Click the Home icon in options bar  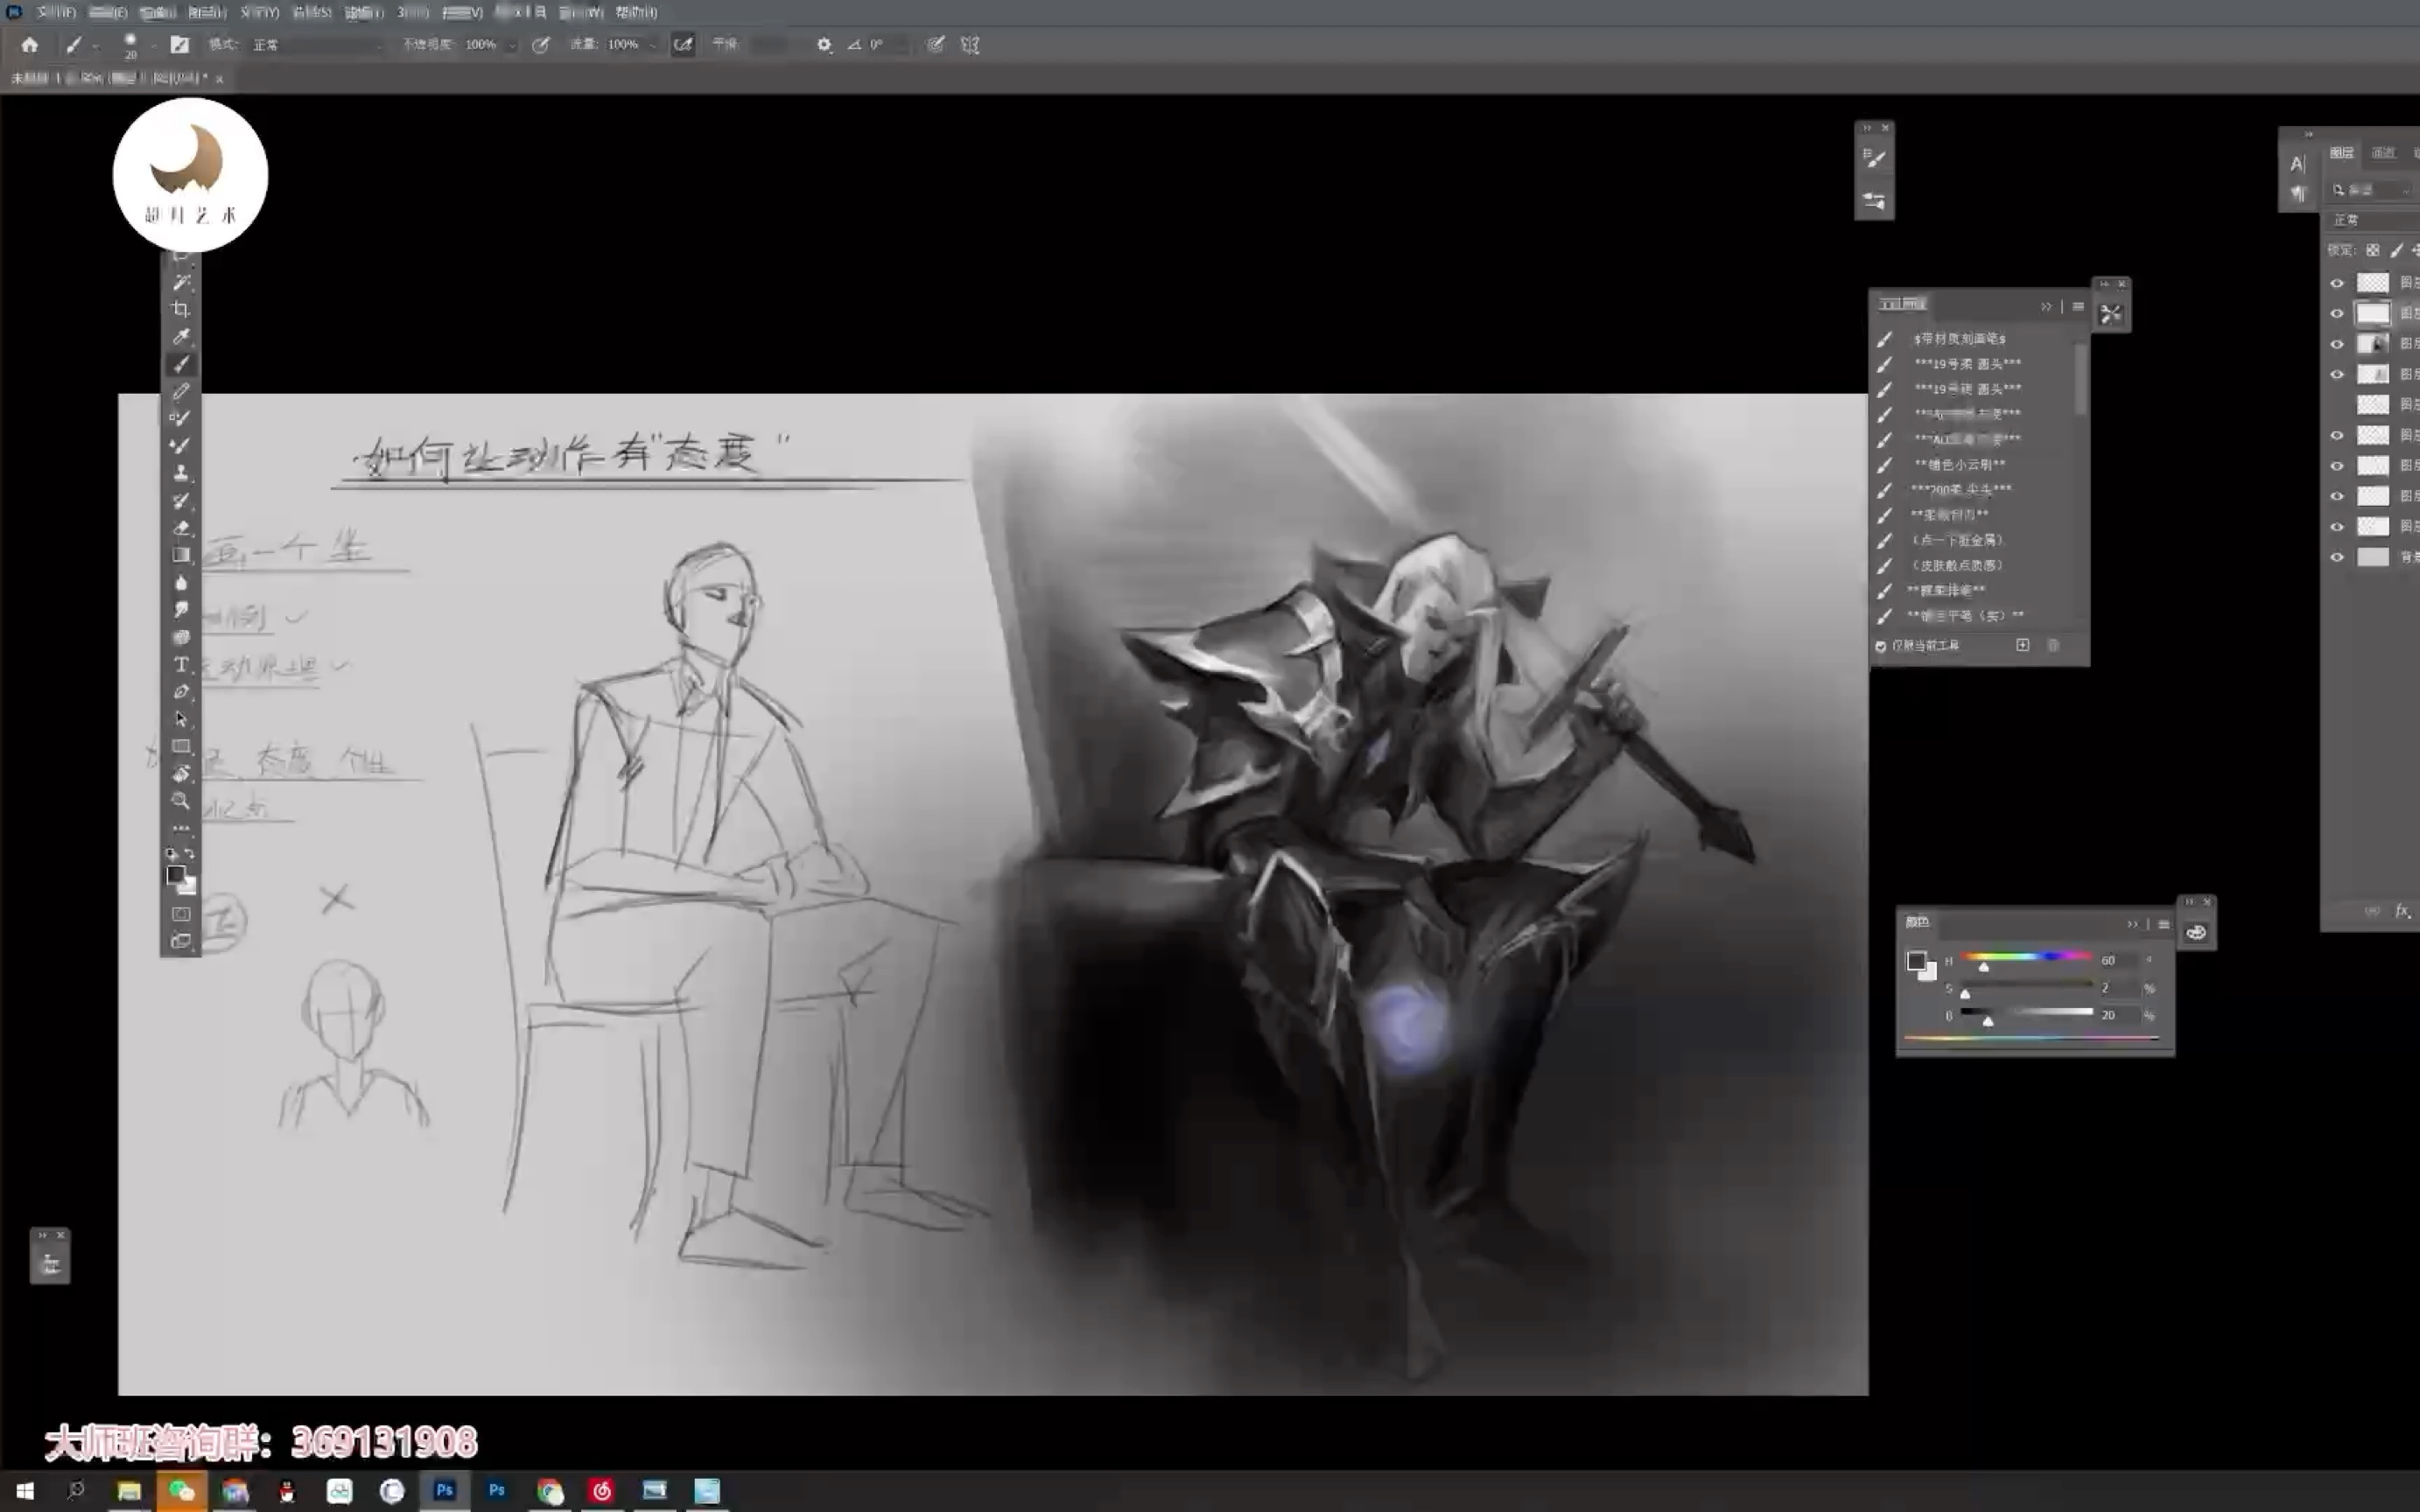(29, 44)
